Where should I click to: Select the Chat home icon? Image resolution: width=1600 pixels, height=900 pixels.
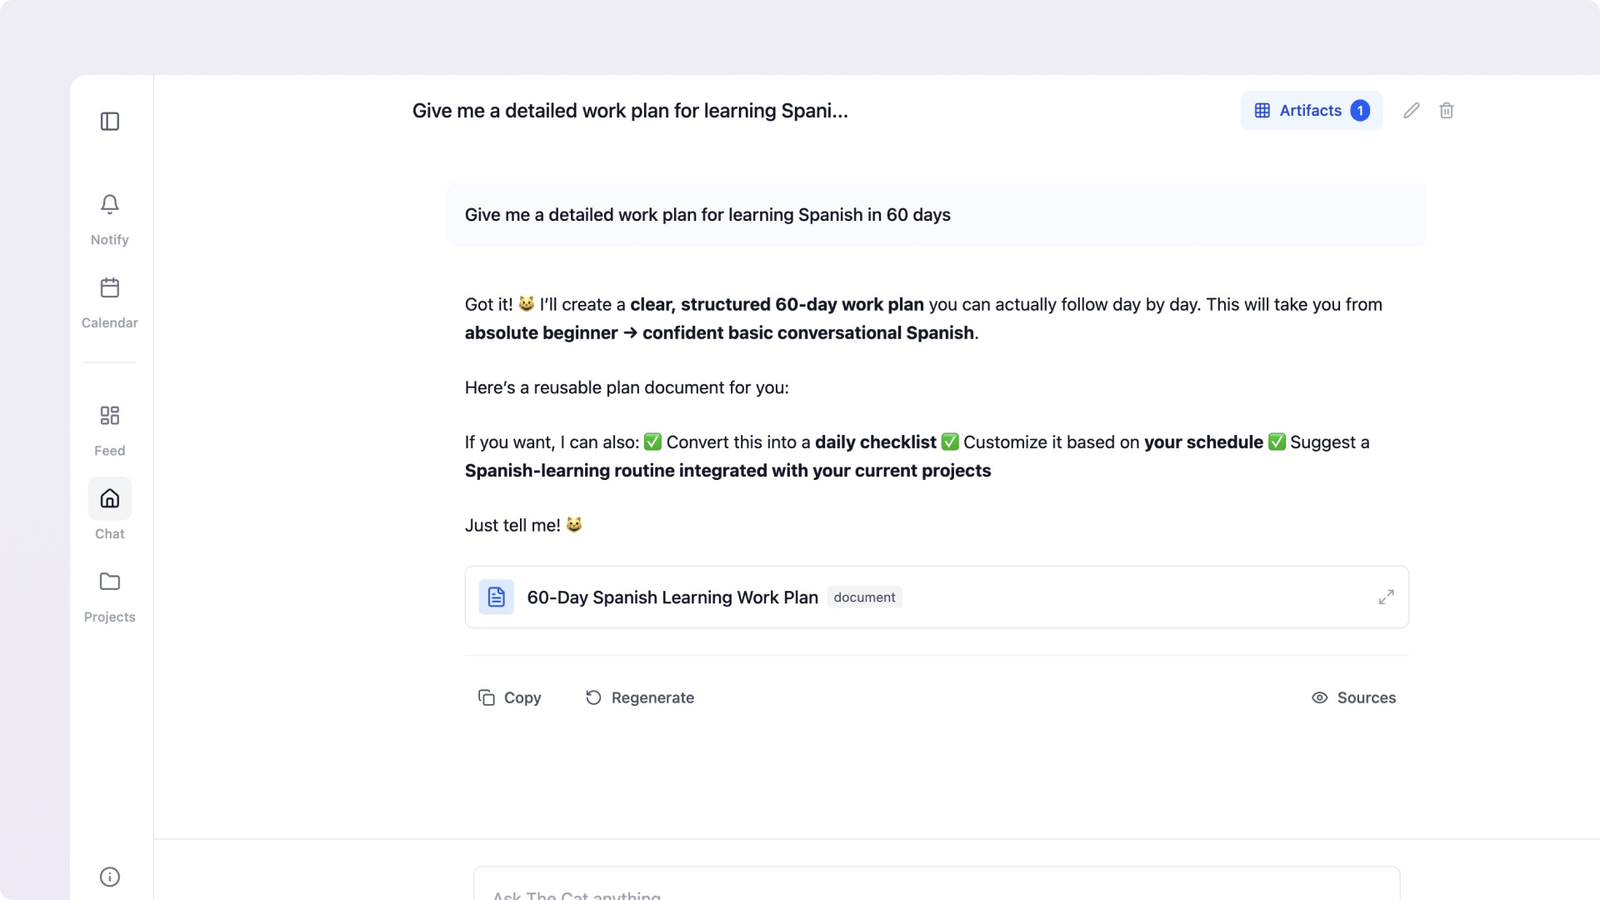[x=110, y=499]
